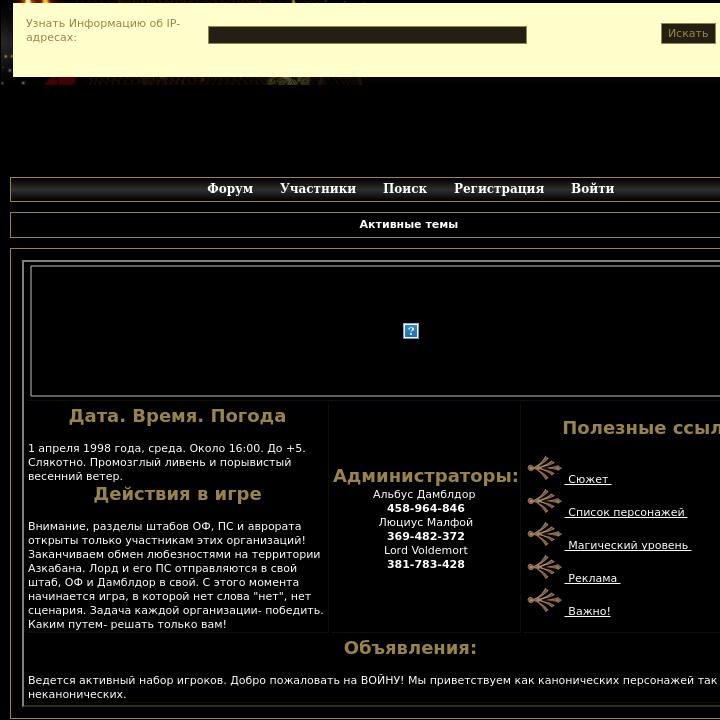
Task: Click the Искать button
Action: click(688, 34)
